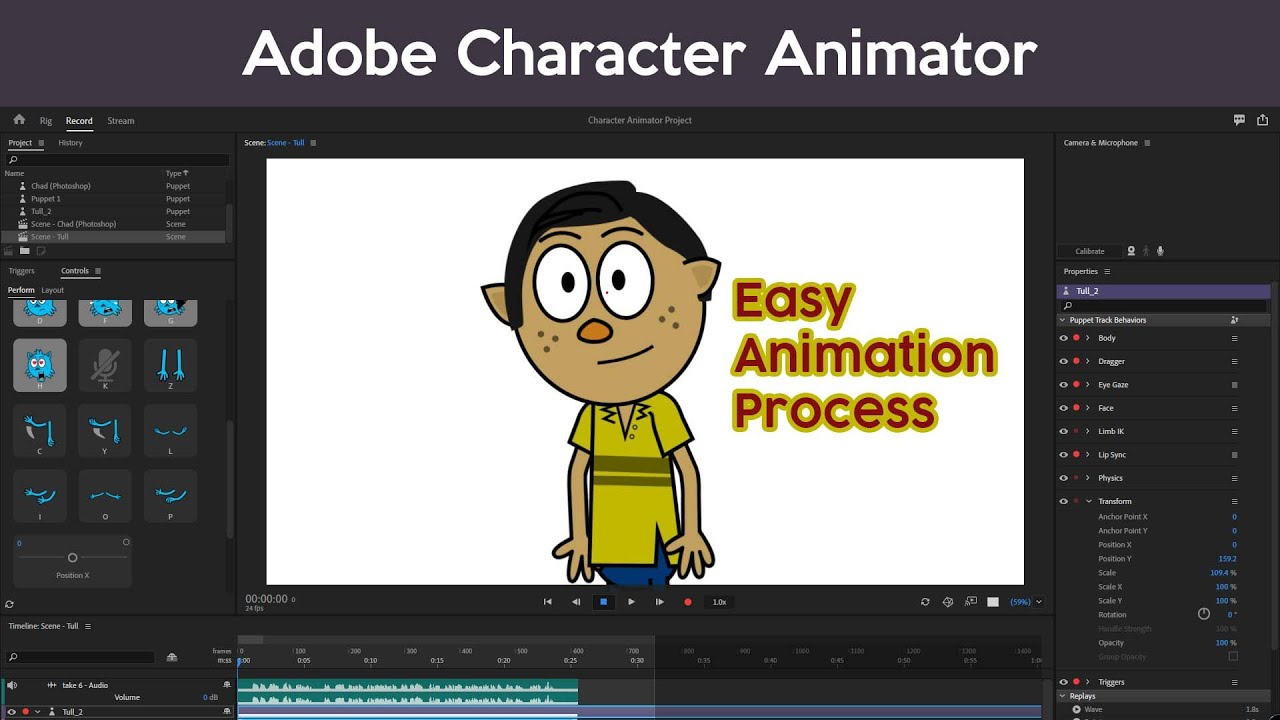Trigger the Z arms control
Image resolution: width=1280 pixels, height=720 pixels.
170,365
